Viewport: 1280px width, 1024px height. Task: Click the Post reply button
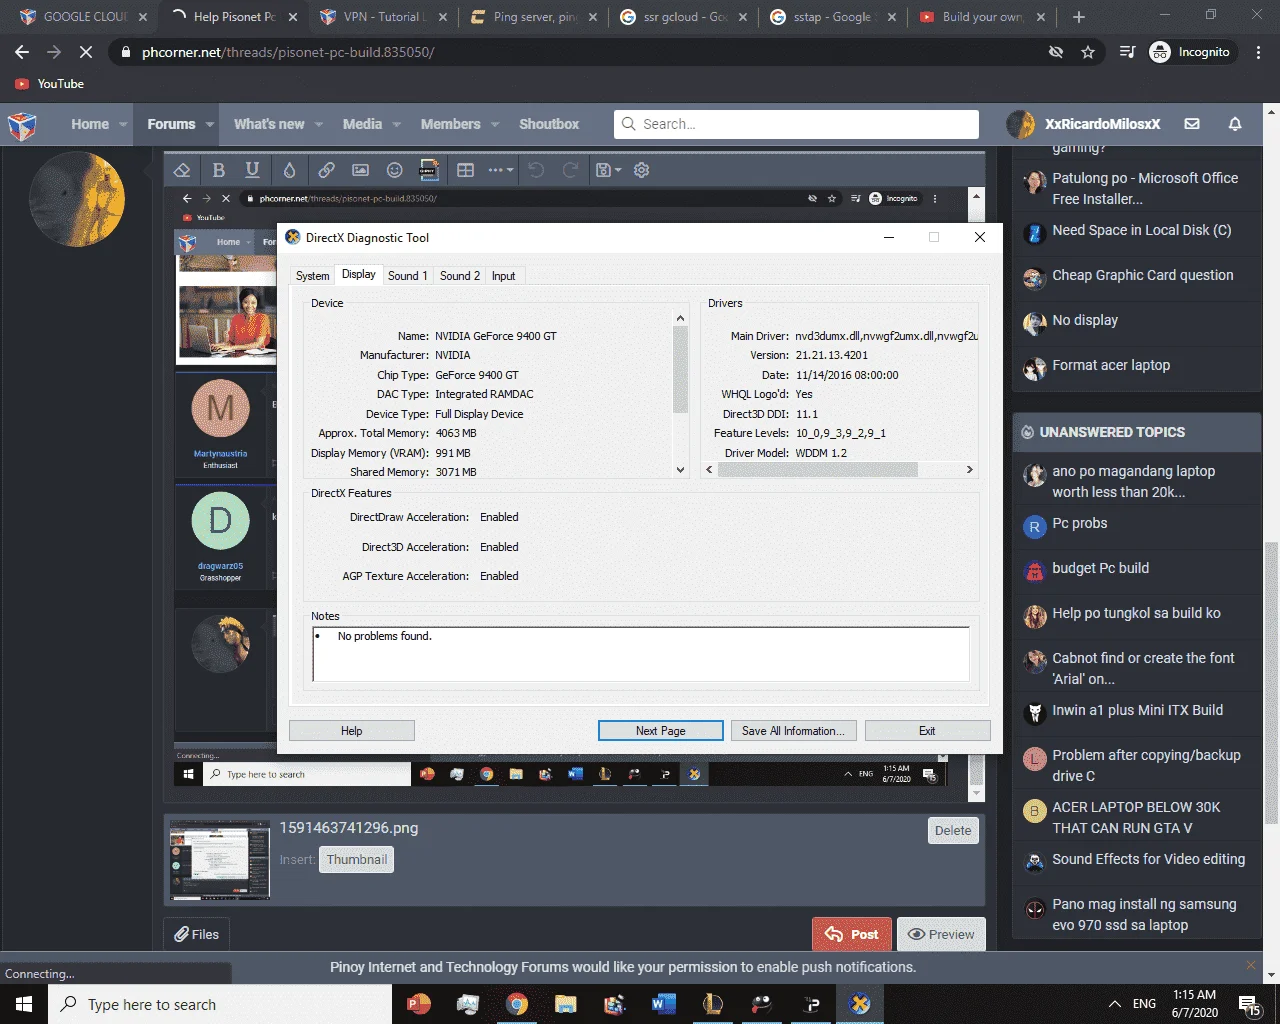pyautogui.click(x=852, y=935)
